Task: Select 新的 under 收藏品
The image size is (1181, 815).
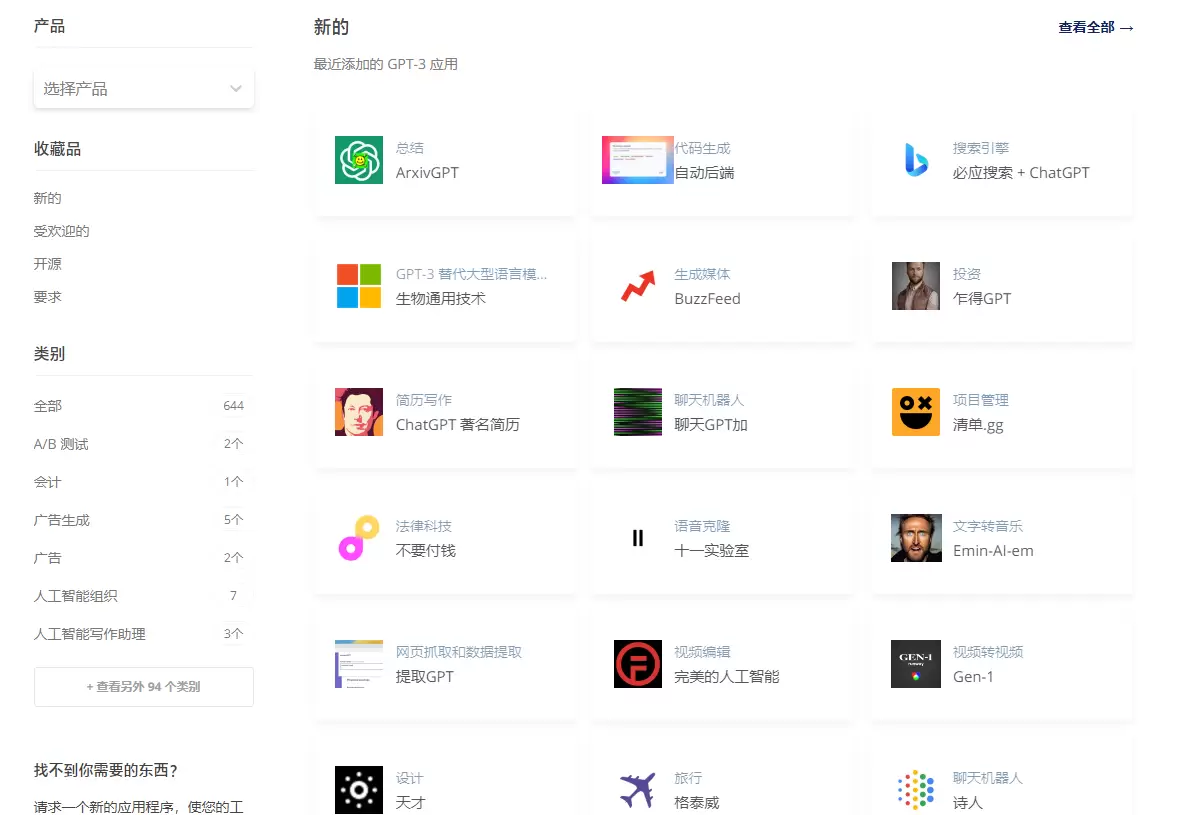Action: pos(47,198)
